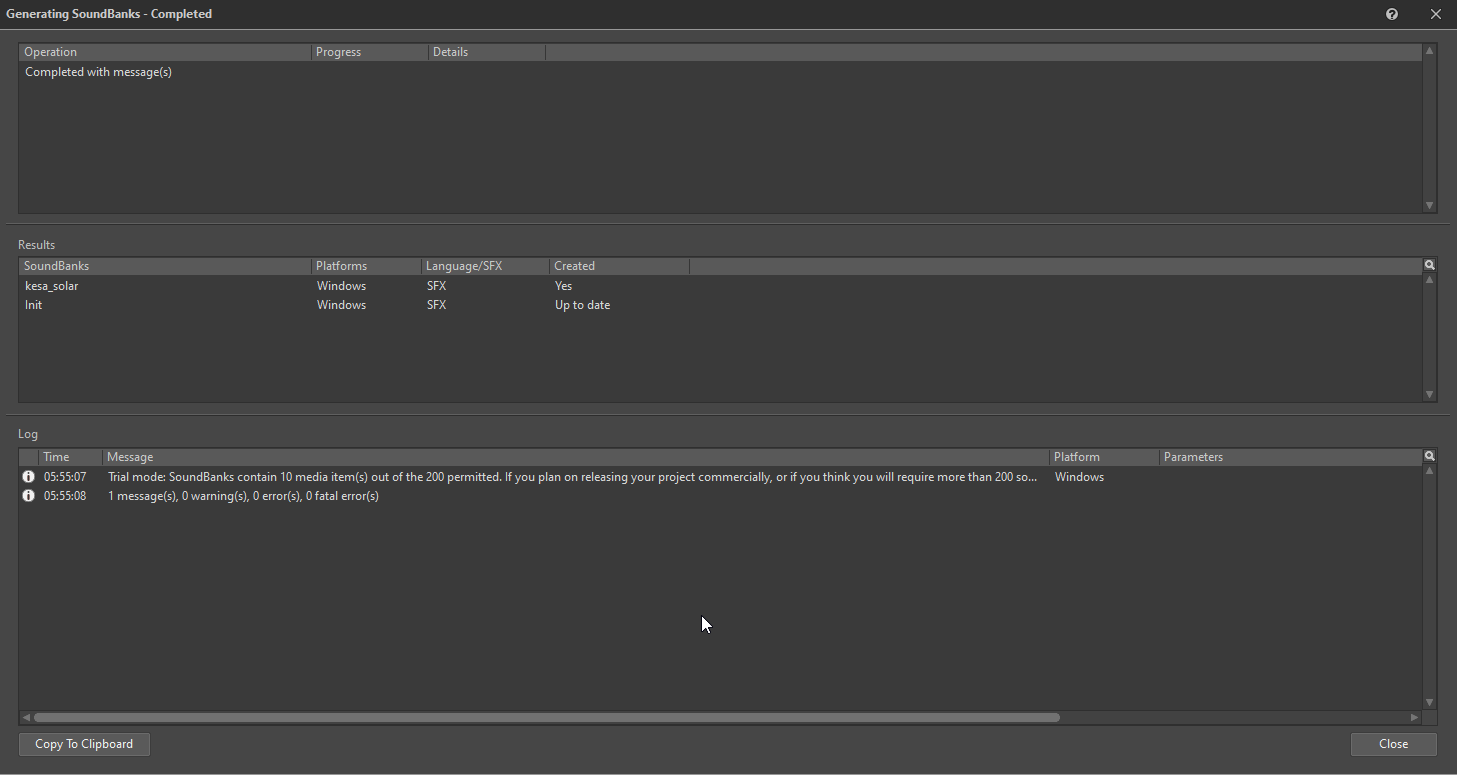Select the Trial mode log message row

572,477
